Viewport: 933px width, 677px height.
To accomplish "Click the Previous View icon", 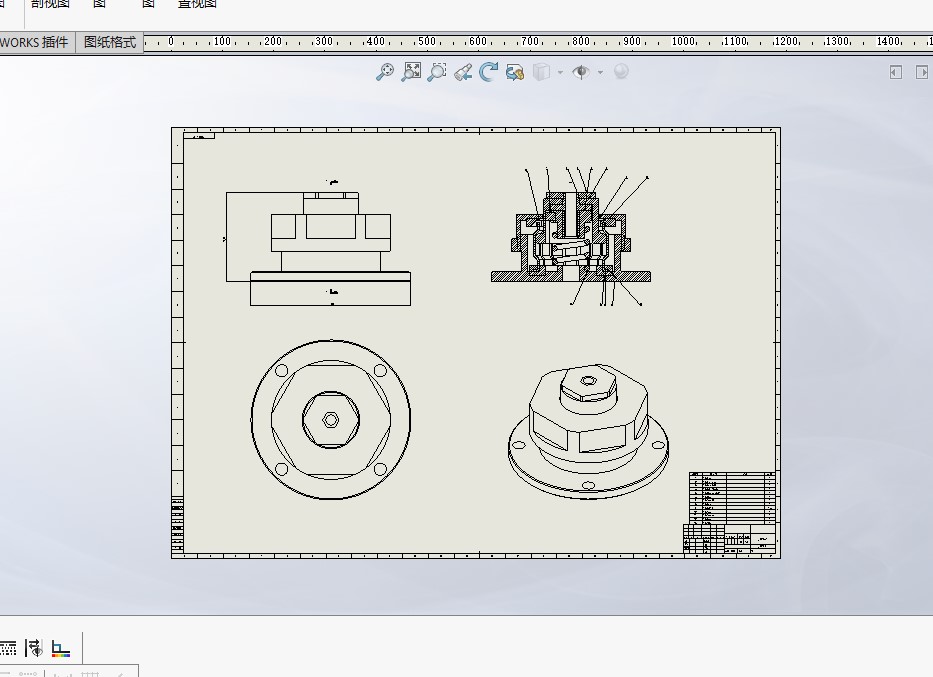I will click(x=463, y=72).
